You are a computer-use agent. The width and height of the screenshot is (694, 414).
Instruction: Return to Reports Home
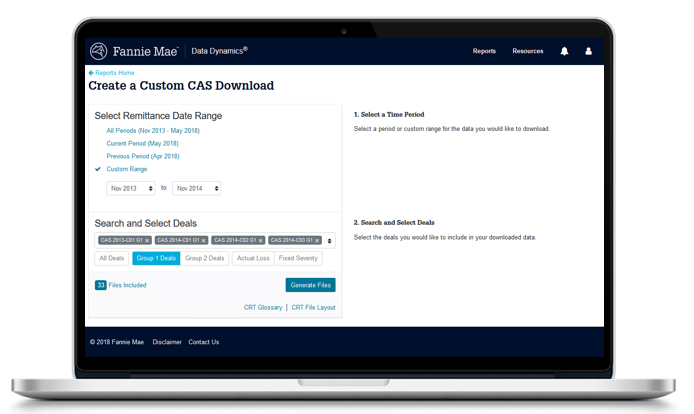(x=115, y=73)
